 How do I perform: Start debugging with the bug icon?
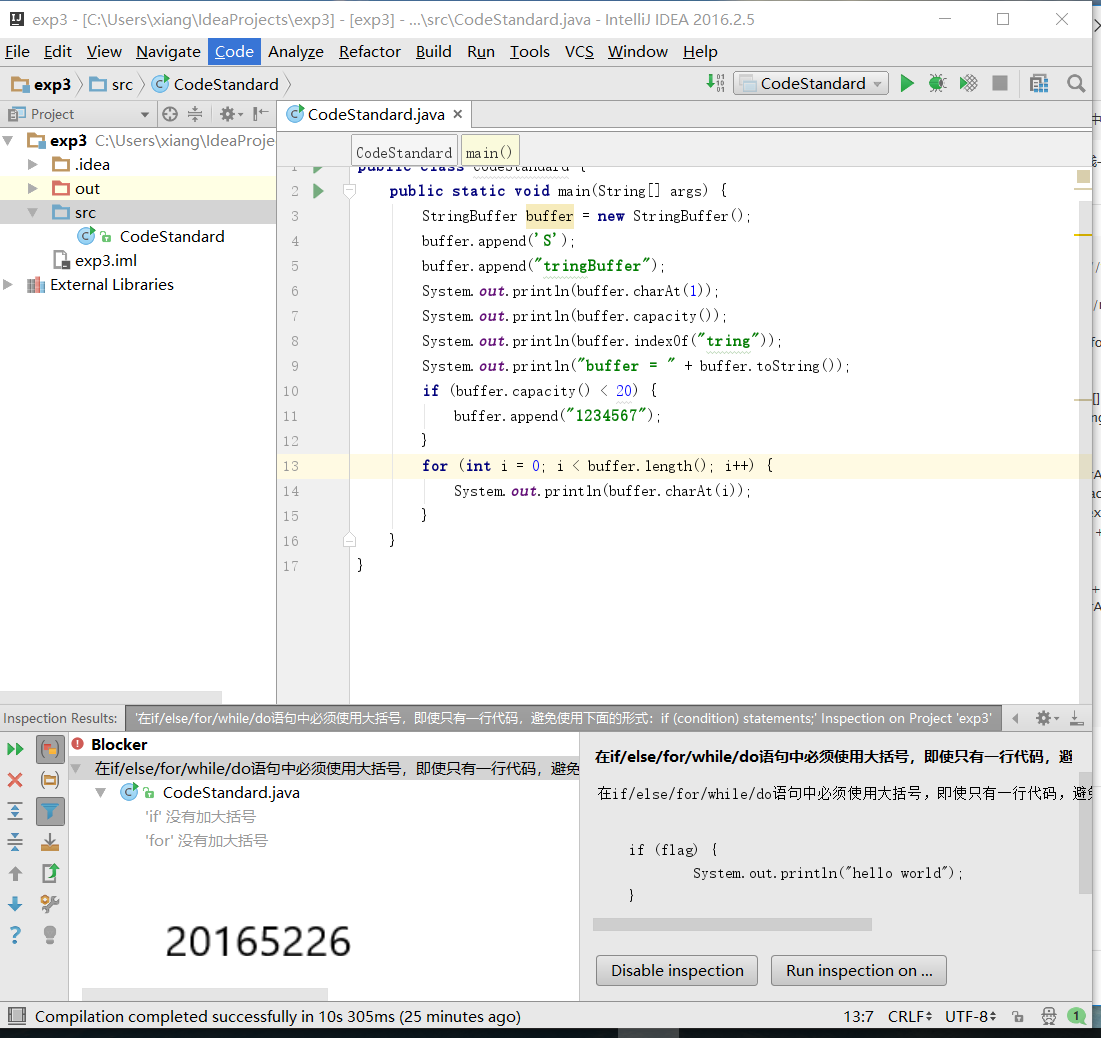[x=937, y=84]
